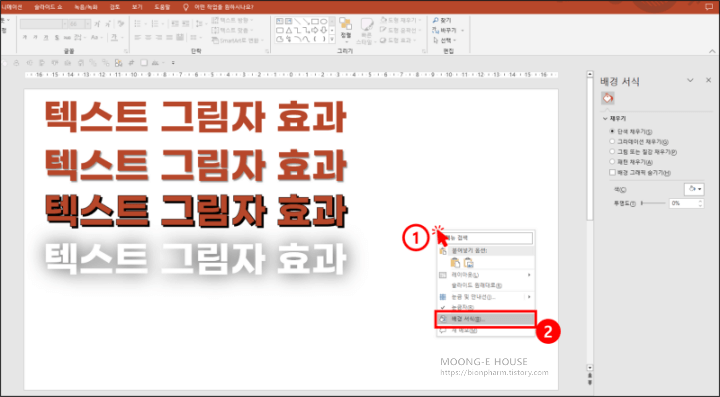The height and width of the screenshot is (397, 720).
Task: Toggle the text shadow (S) button
Action: pyautogui.click(x=57, y=38)
